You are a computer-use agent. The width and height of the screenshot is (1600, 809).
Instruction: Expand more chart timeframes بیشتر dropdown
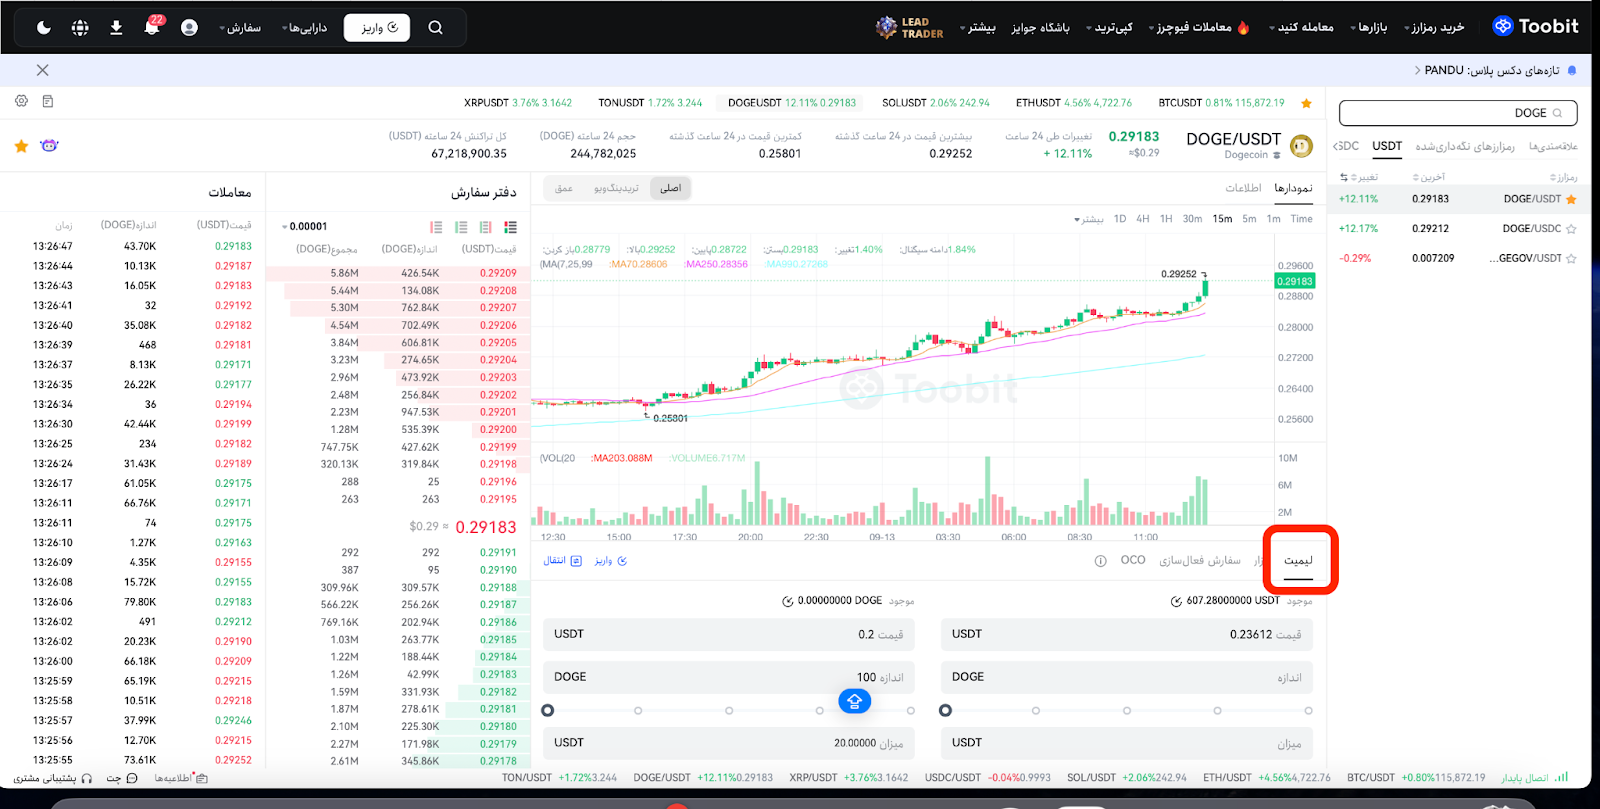tap(1089, 219)
